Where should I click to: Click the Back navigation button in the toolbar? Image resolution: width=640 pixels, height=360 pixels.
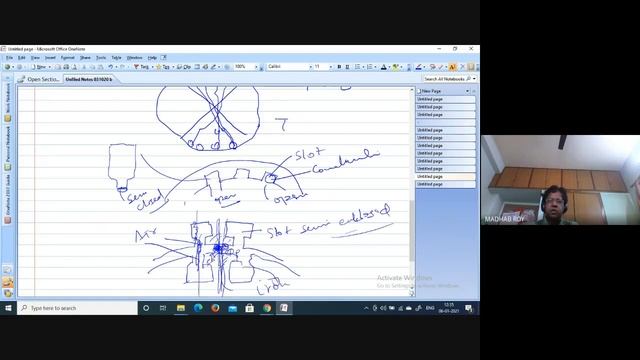pyautogui.click(x=7, y=67)
